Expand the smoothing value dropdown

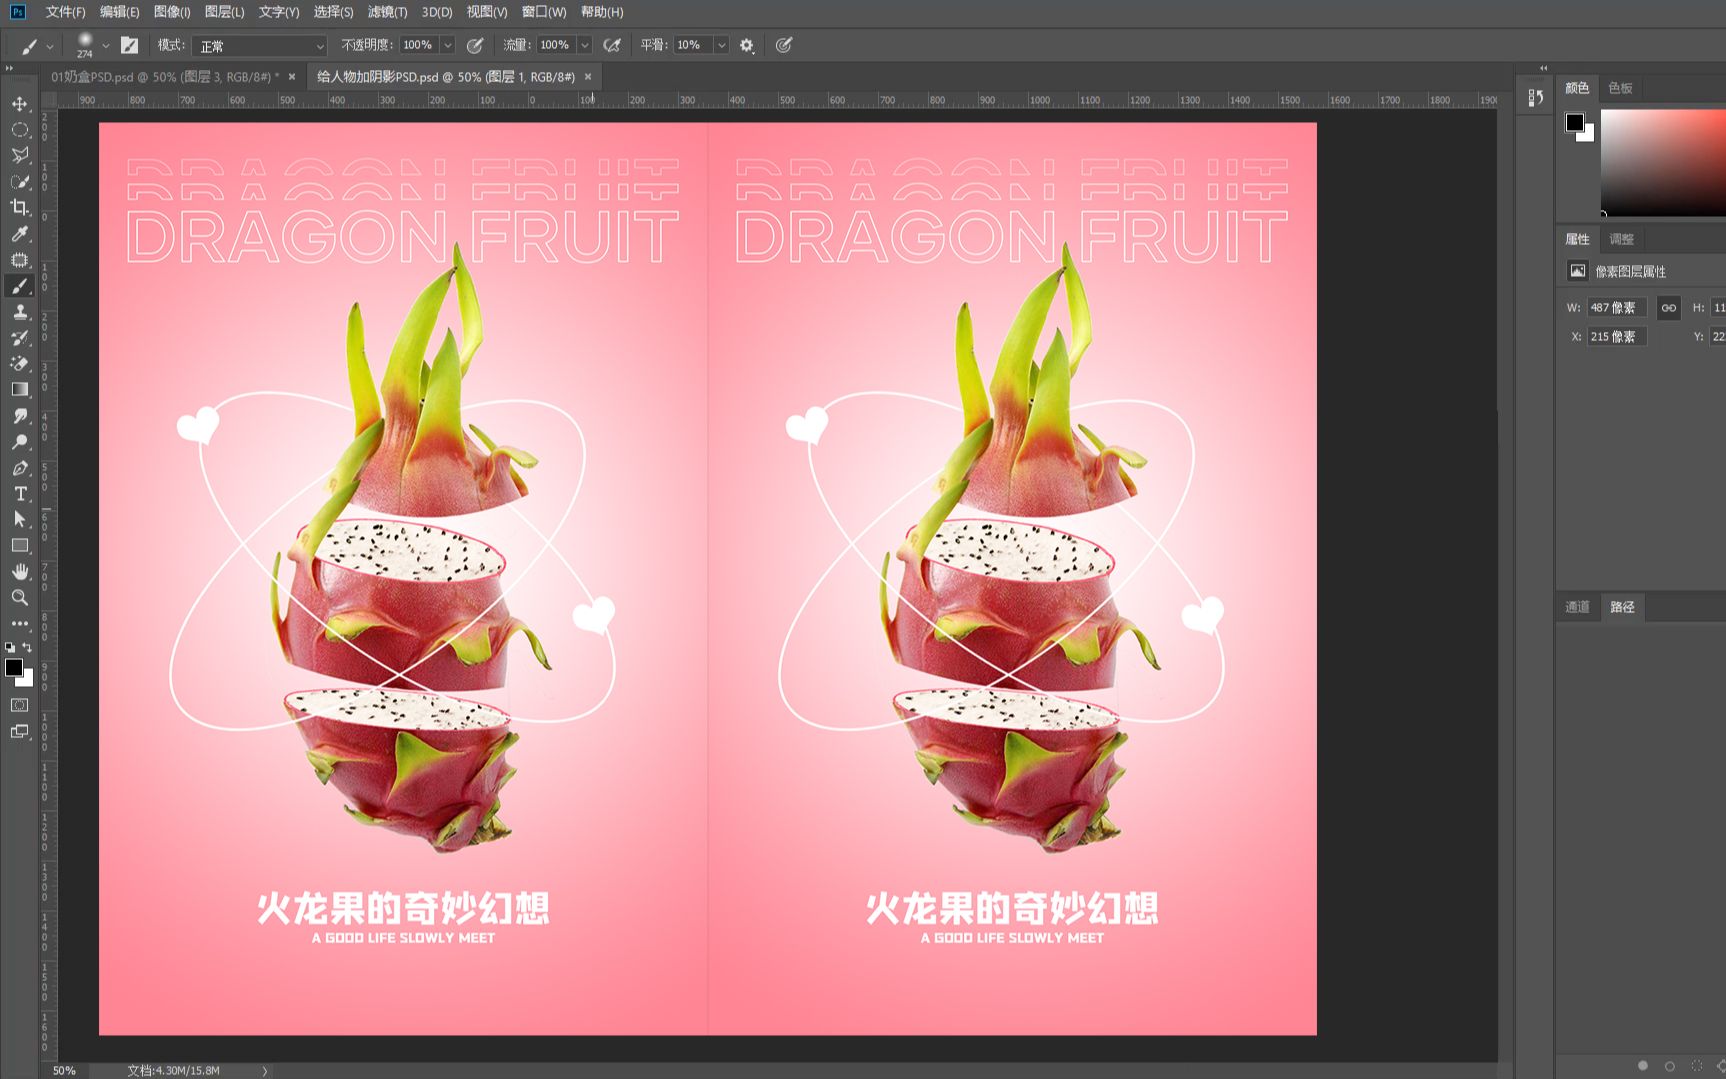tap(721, 45)
